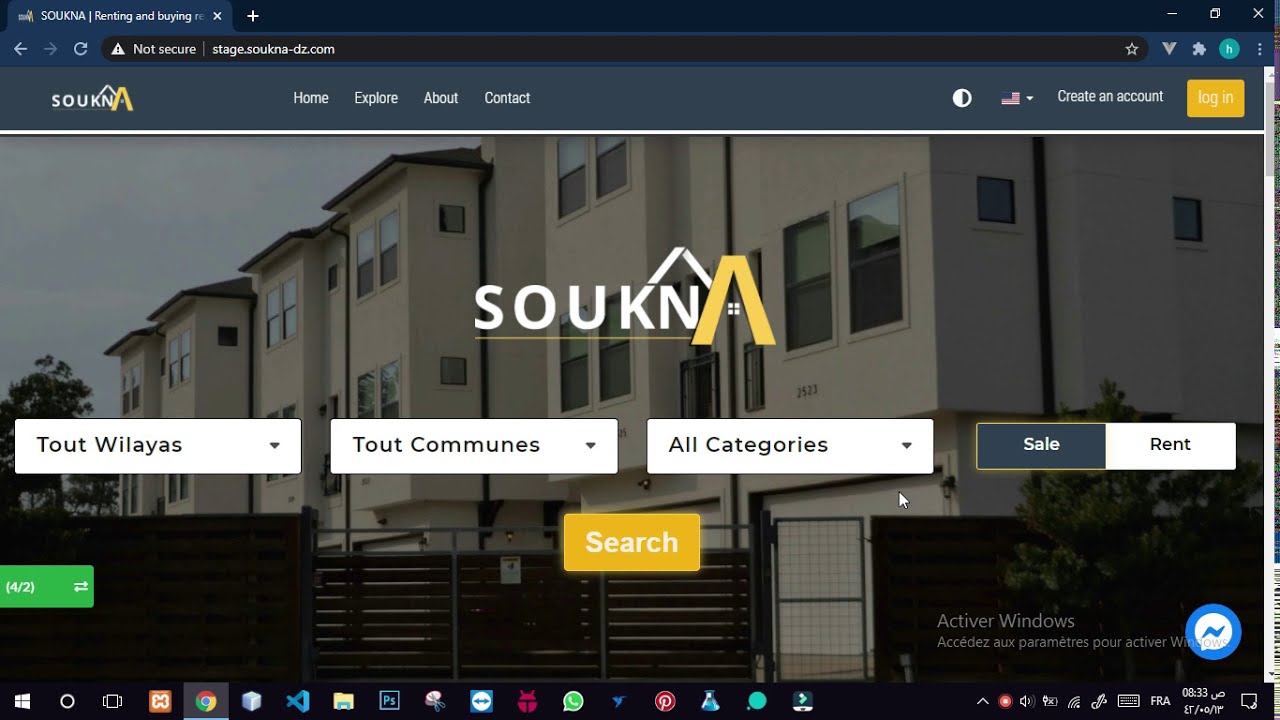Open the Windows notification center

[1249, 701]
